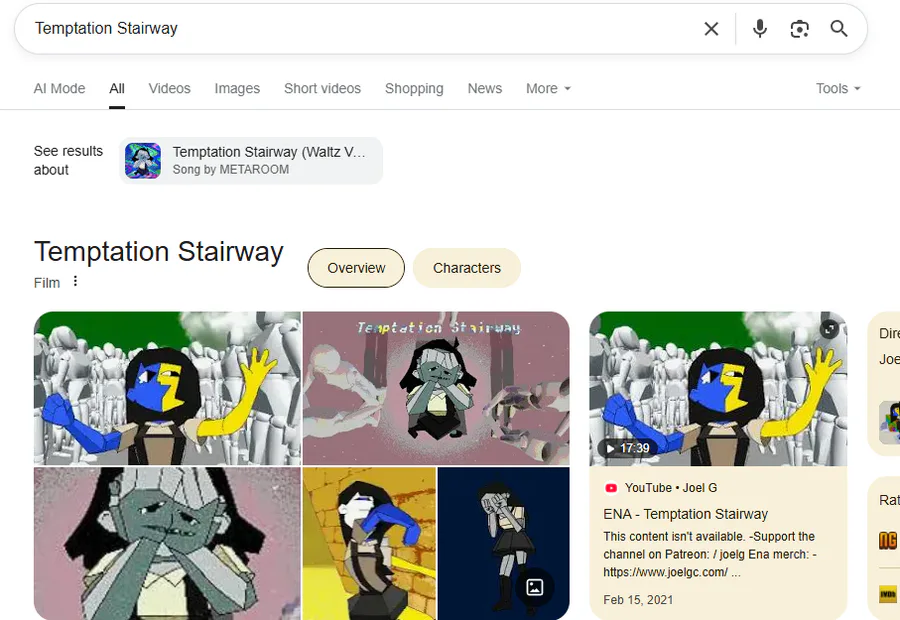Click the expand icon on the video thumbnail

[x=828, y=329]
